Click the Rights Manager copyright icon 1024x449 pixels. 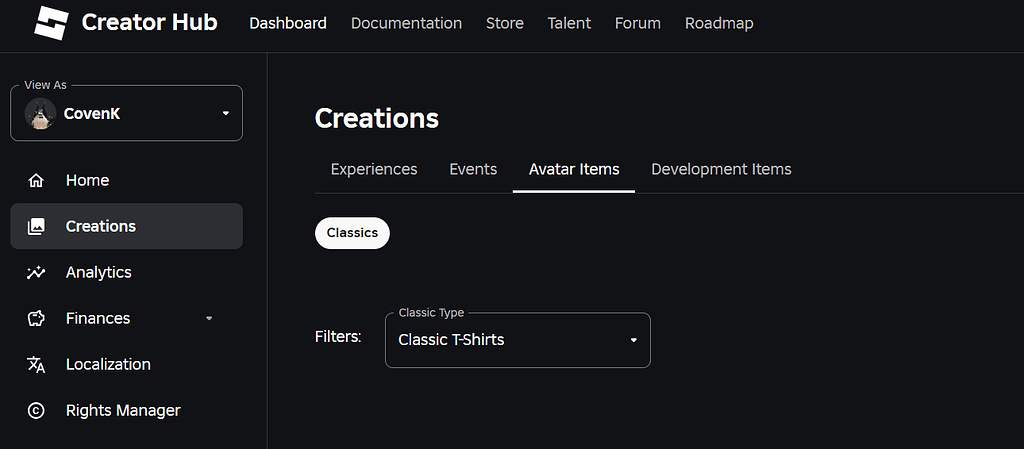coord(36,410)
